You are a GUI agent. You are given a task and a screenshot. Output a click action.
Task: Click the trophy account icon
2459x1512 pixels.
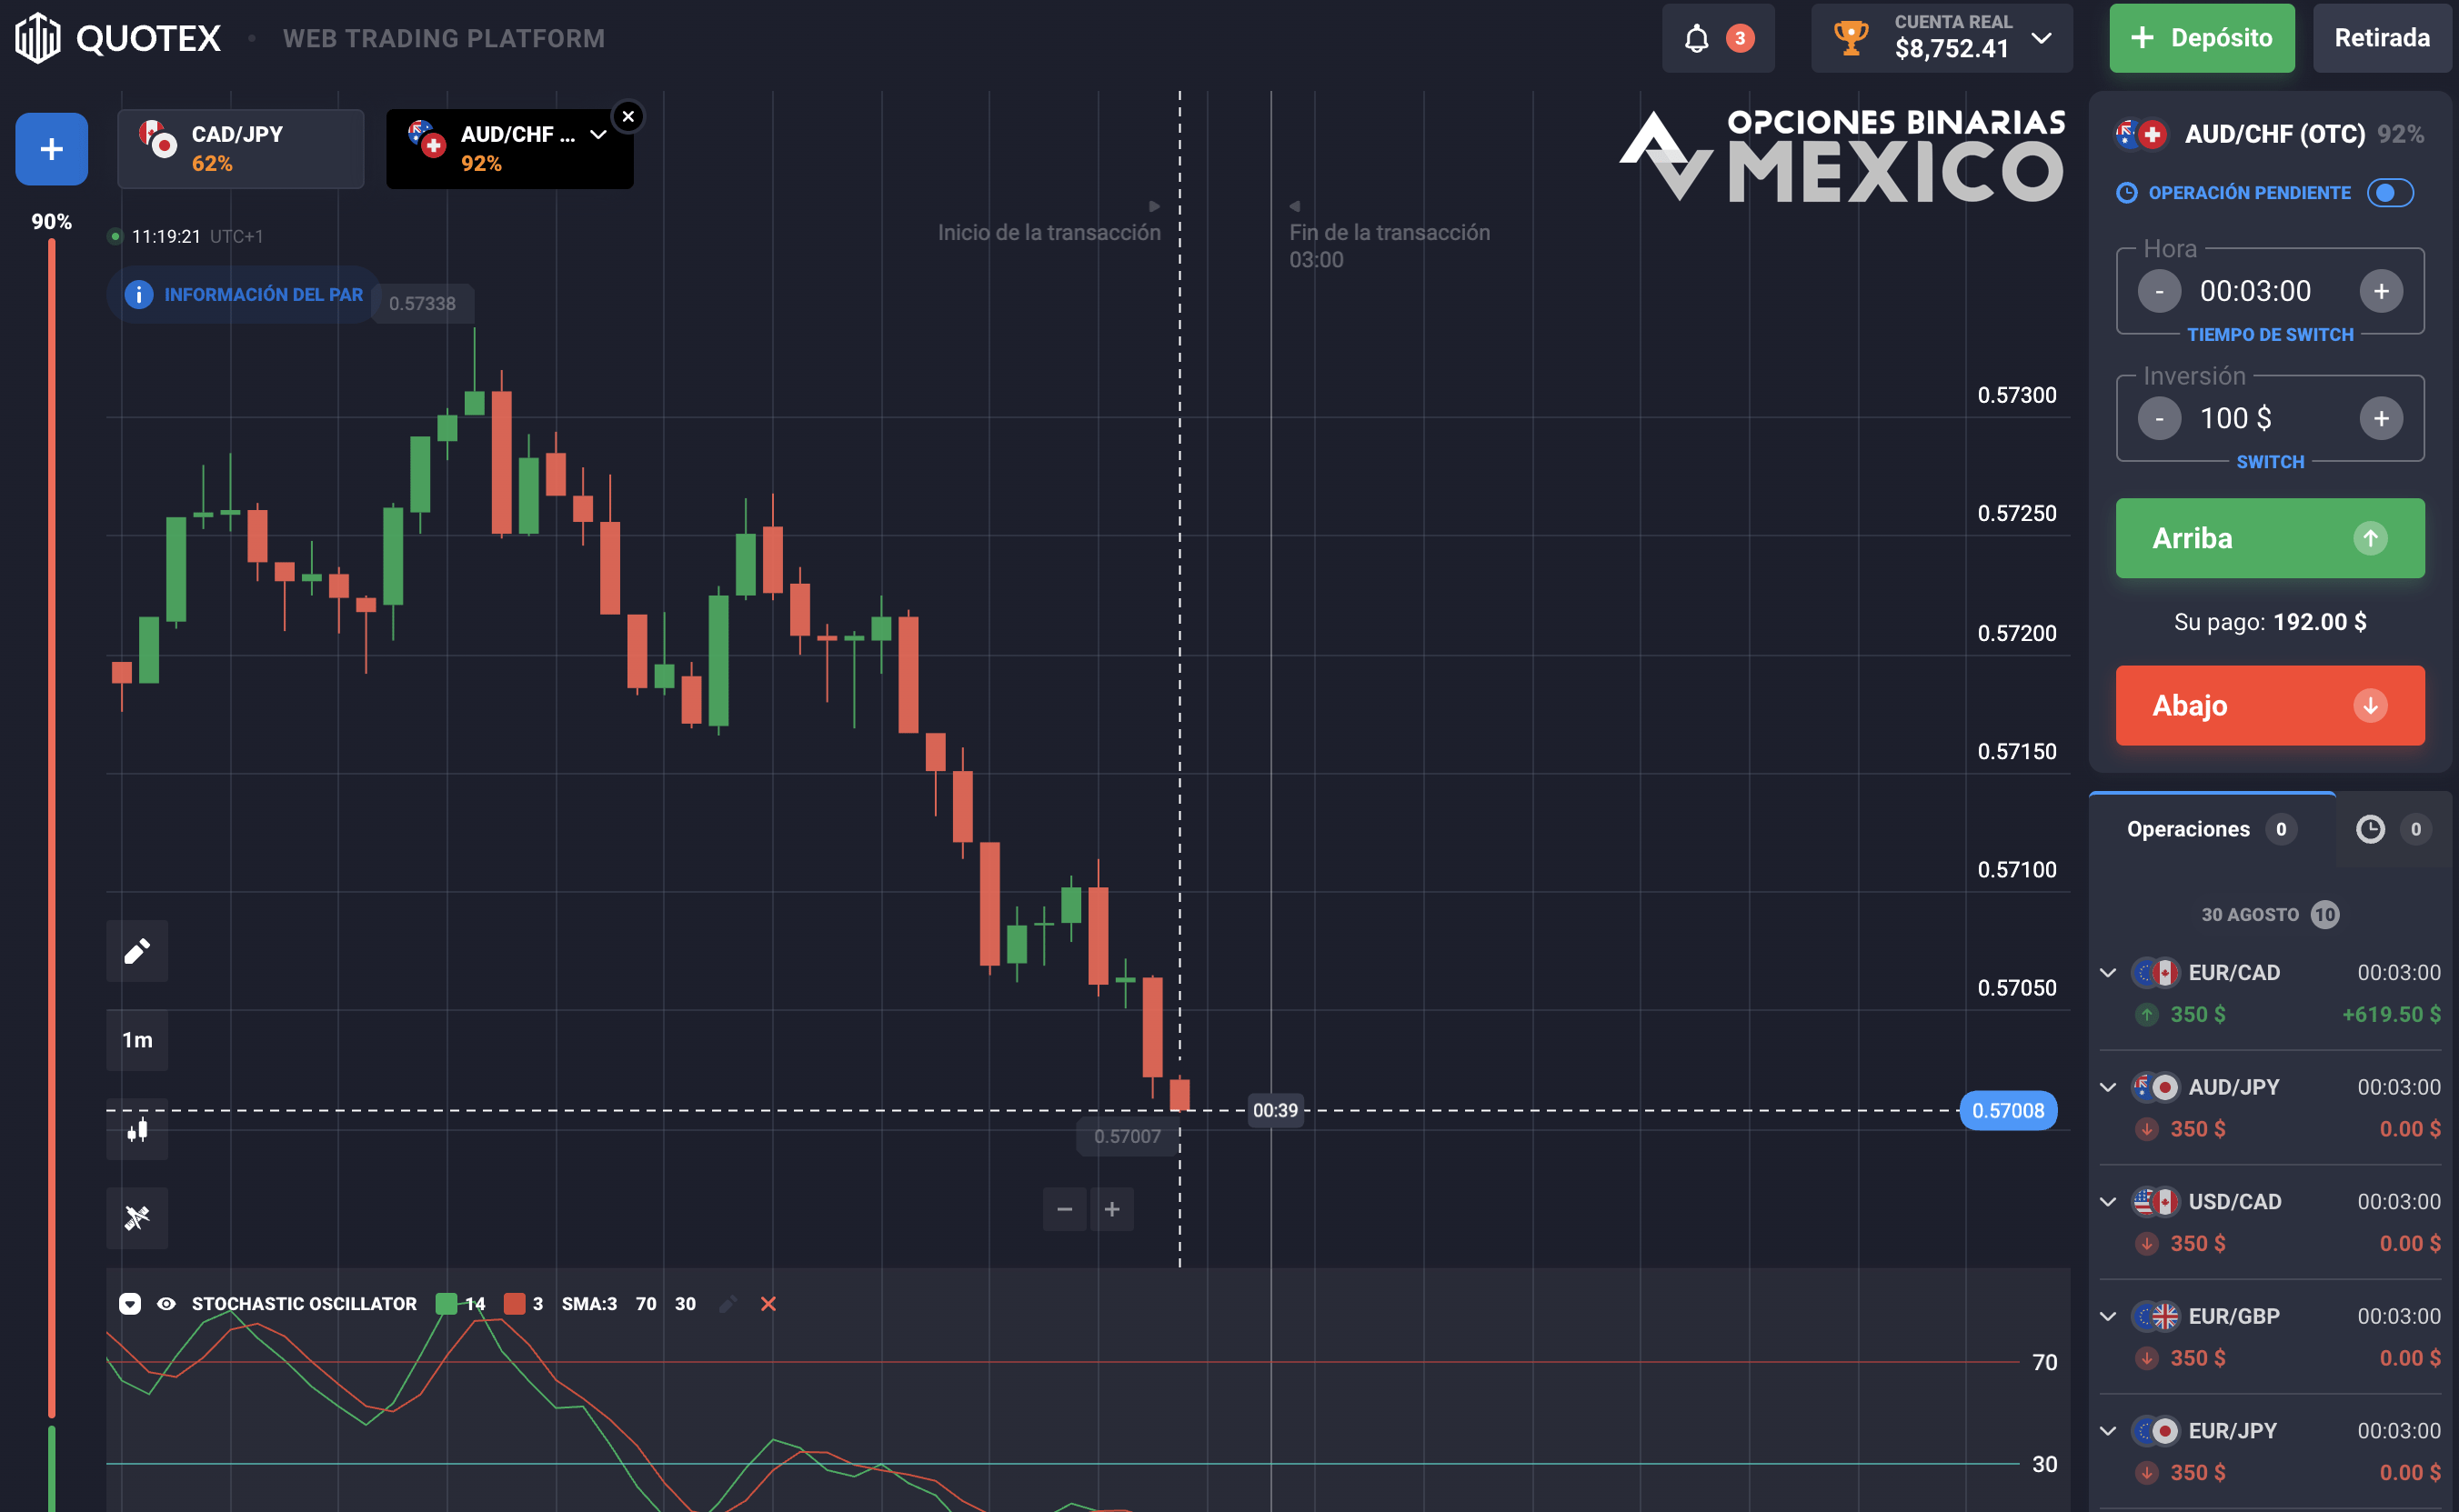pyautogui.click(x=1851, y=38)
